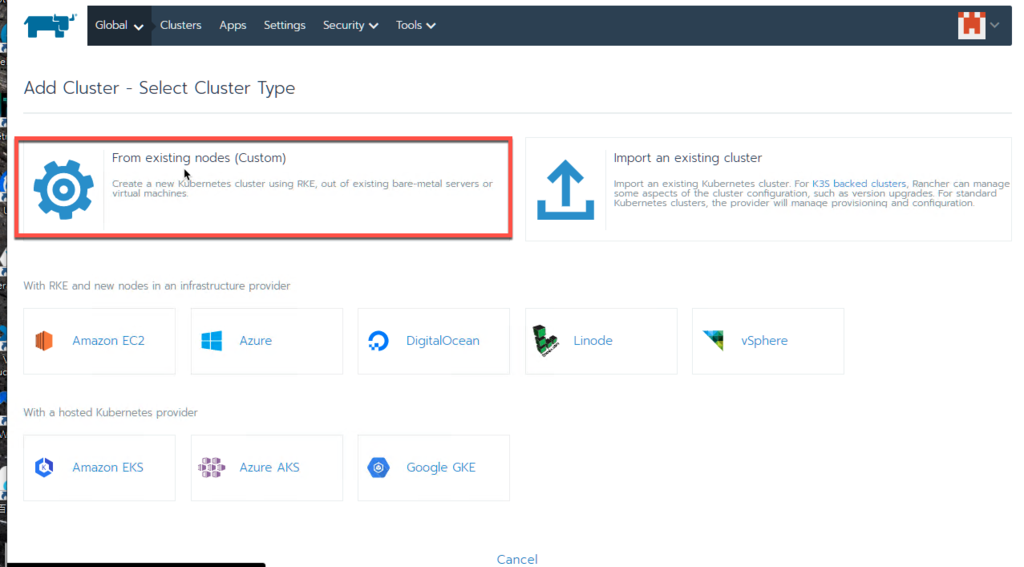Choose the Amazon EKS hosted provider label

click(x=108, y=468)
